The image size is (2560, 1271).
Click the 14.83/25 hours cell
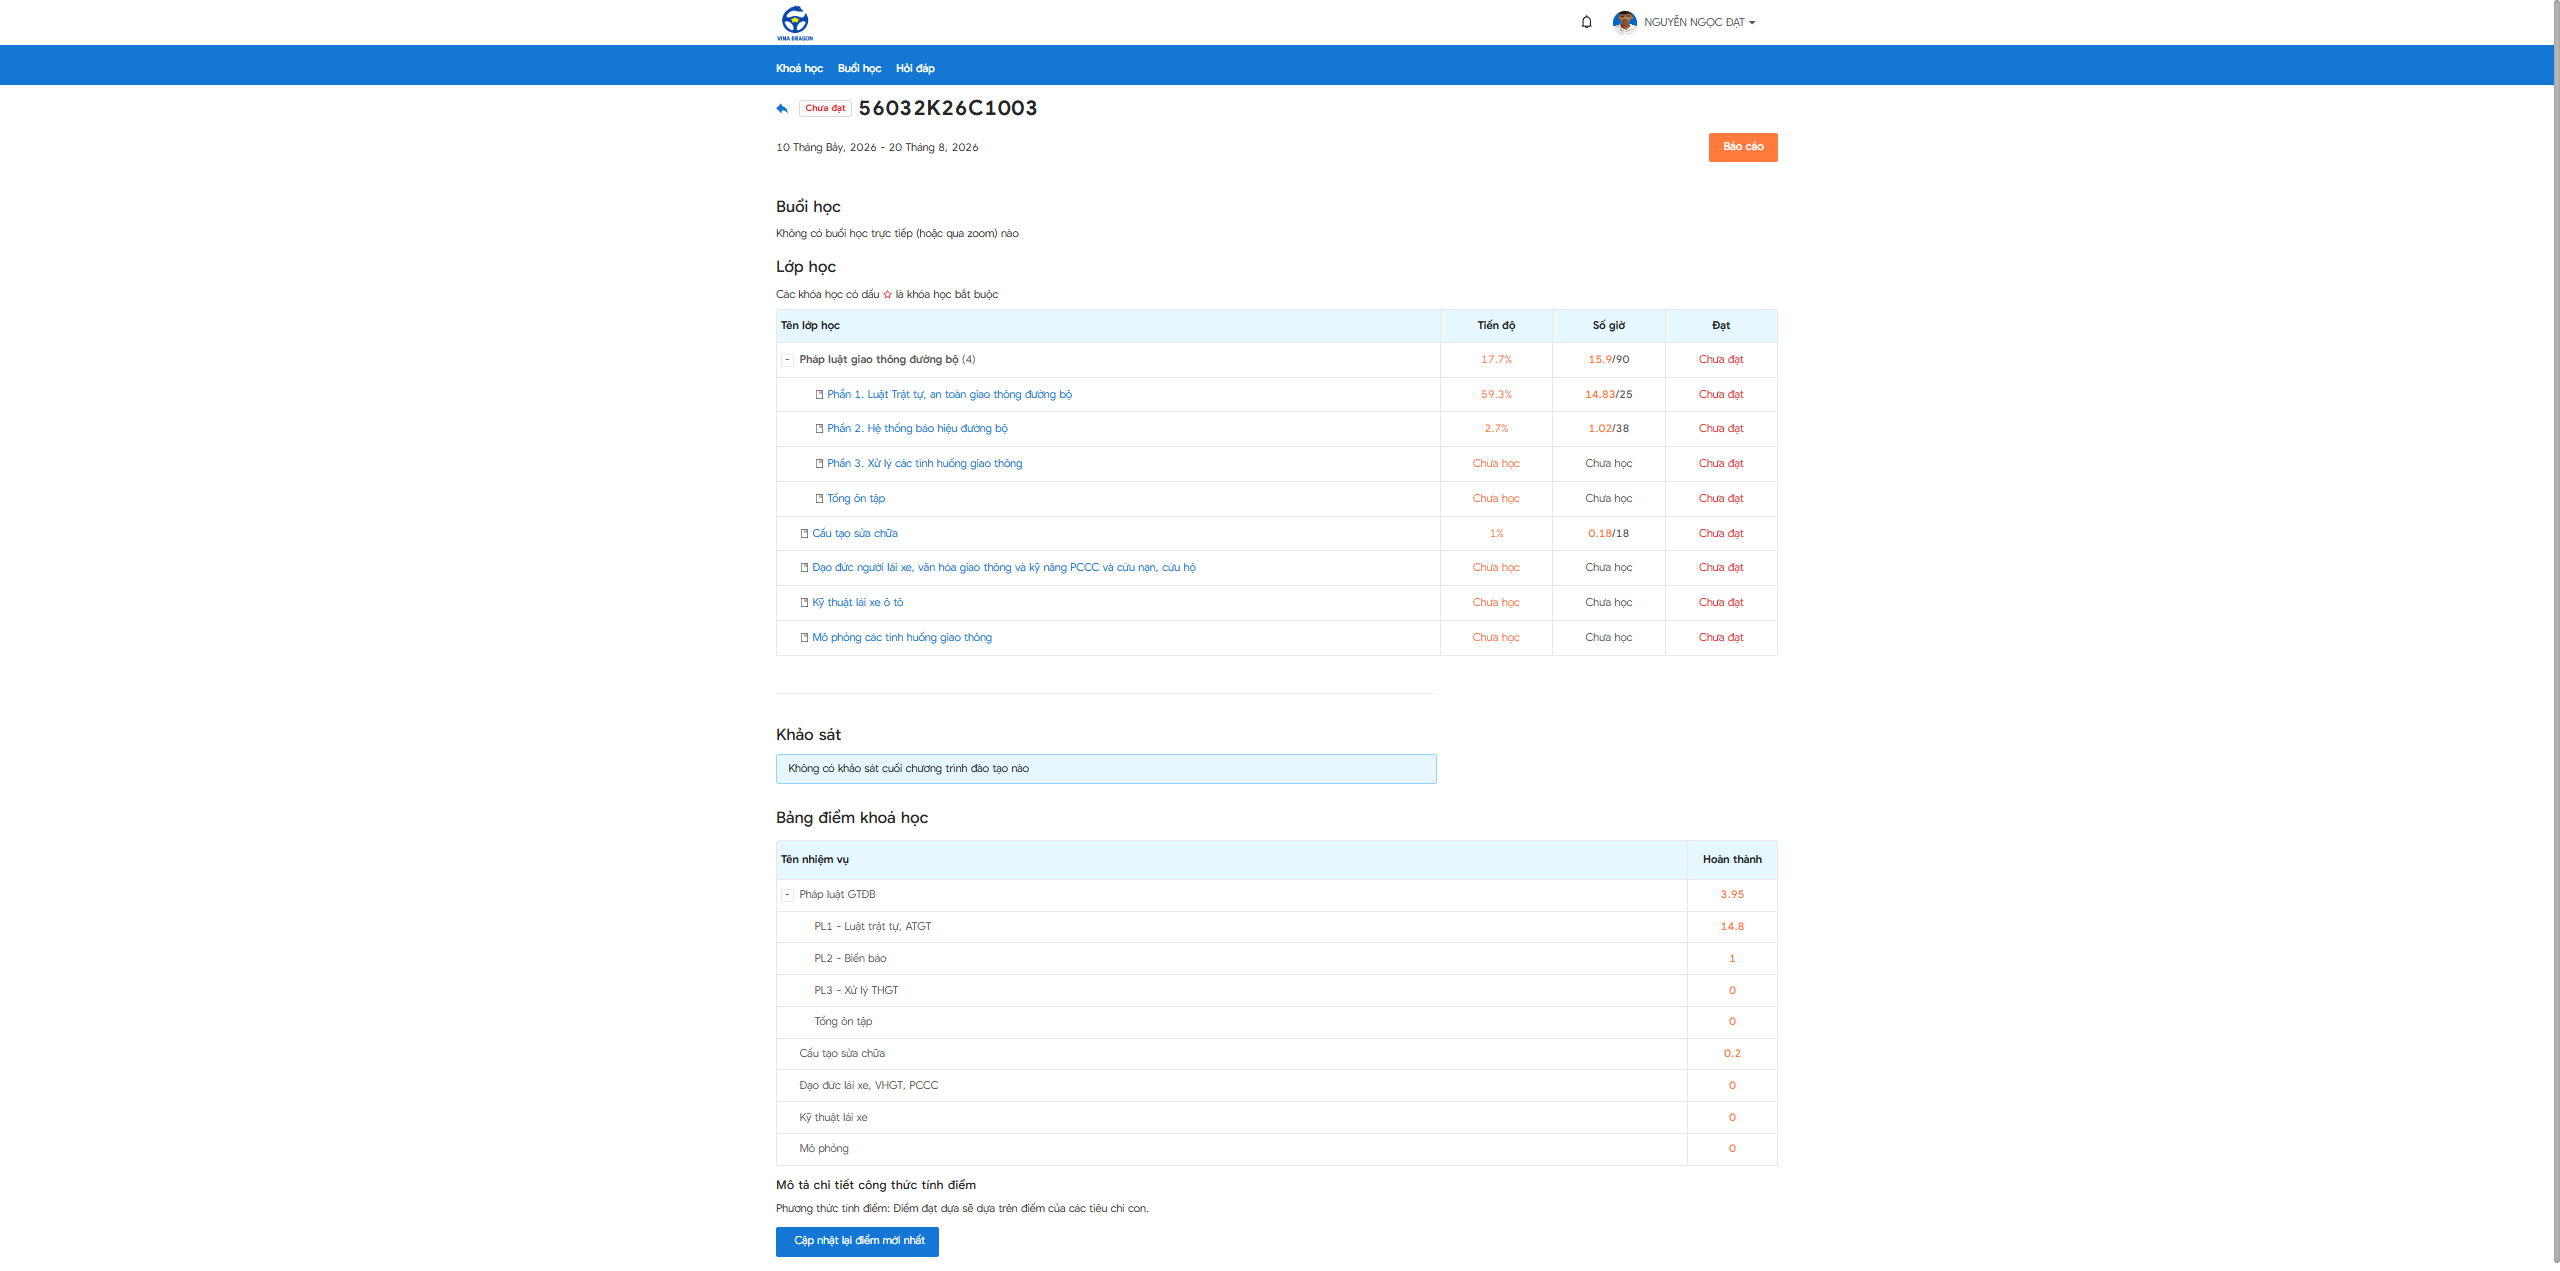[1608, 394]
